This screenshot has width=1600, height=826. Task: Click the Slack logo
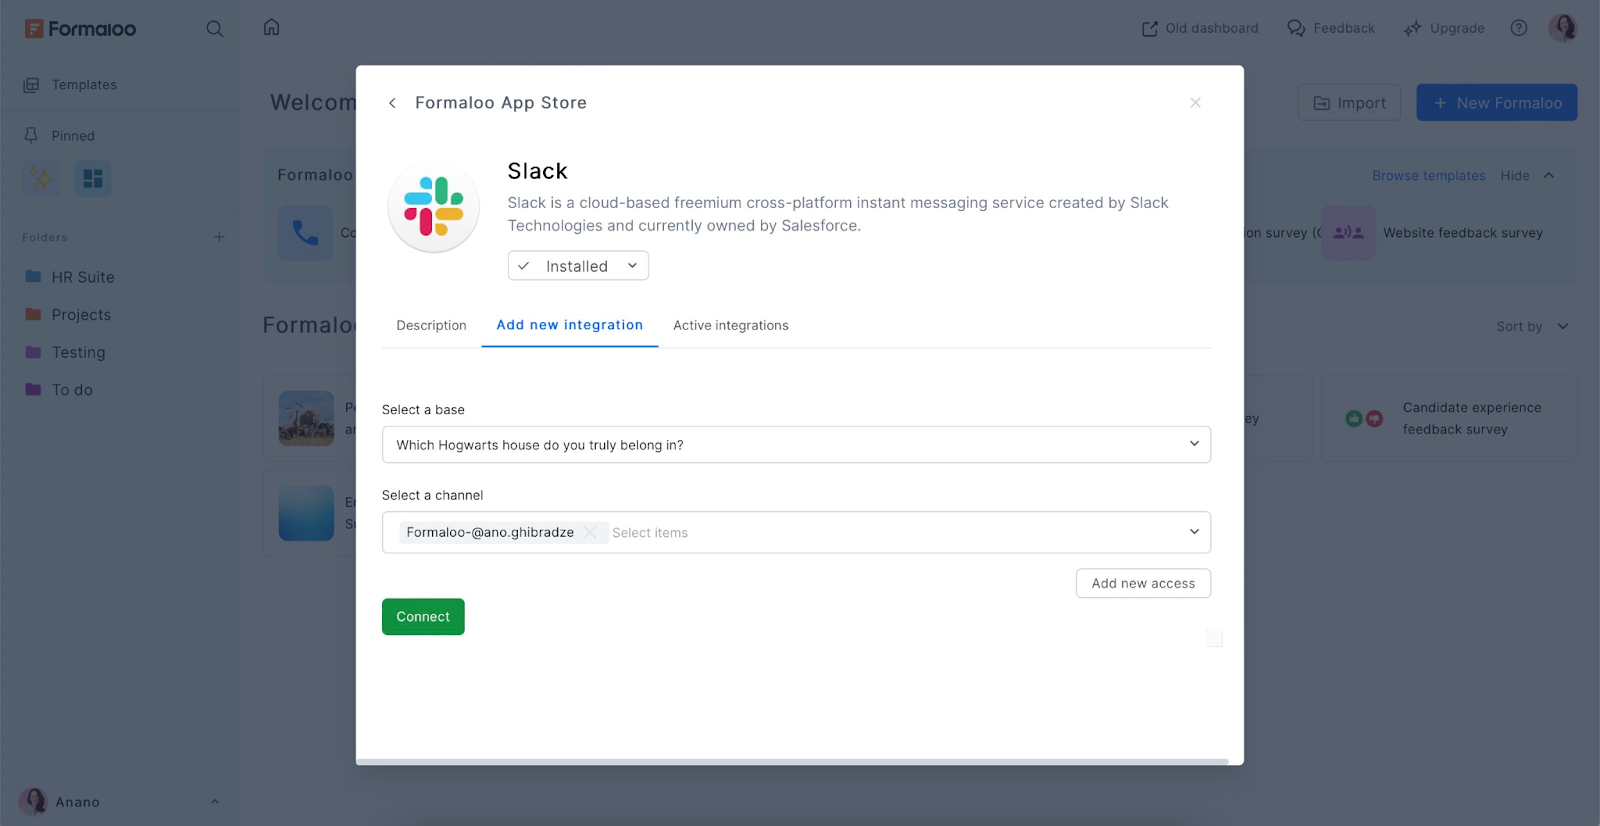click(x=433, y=207)
